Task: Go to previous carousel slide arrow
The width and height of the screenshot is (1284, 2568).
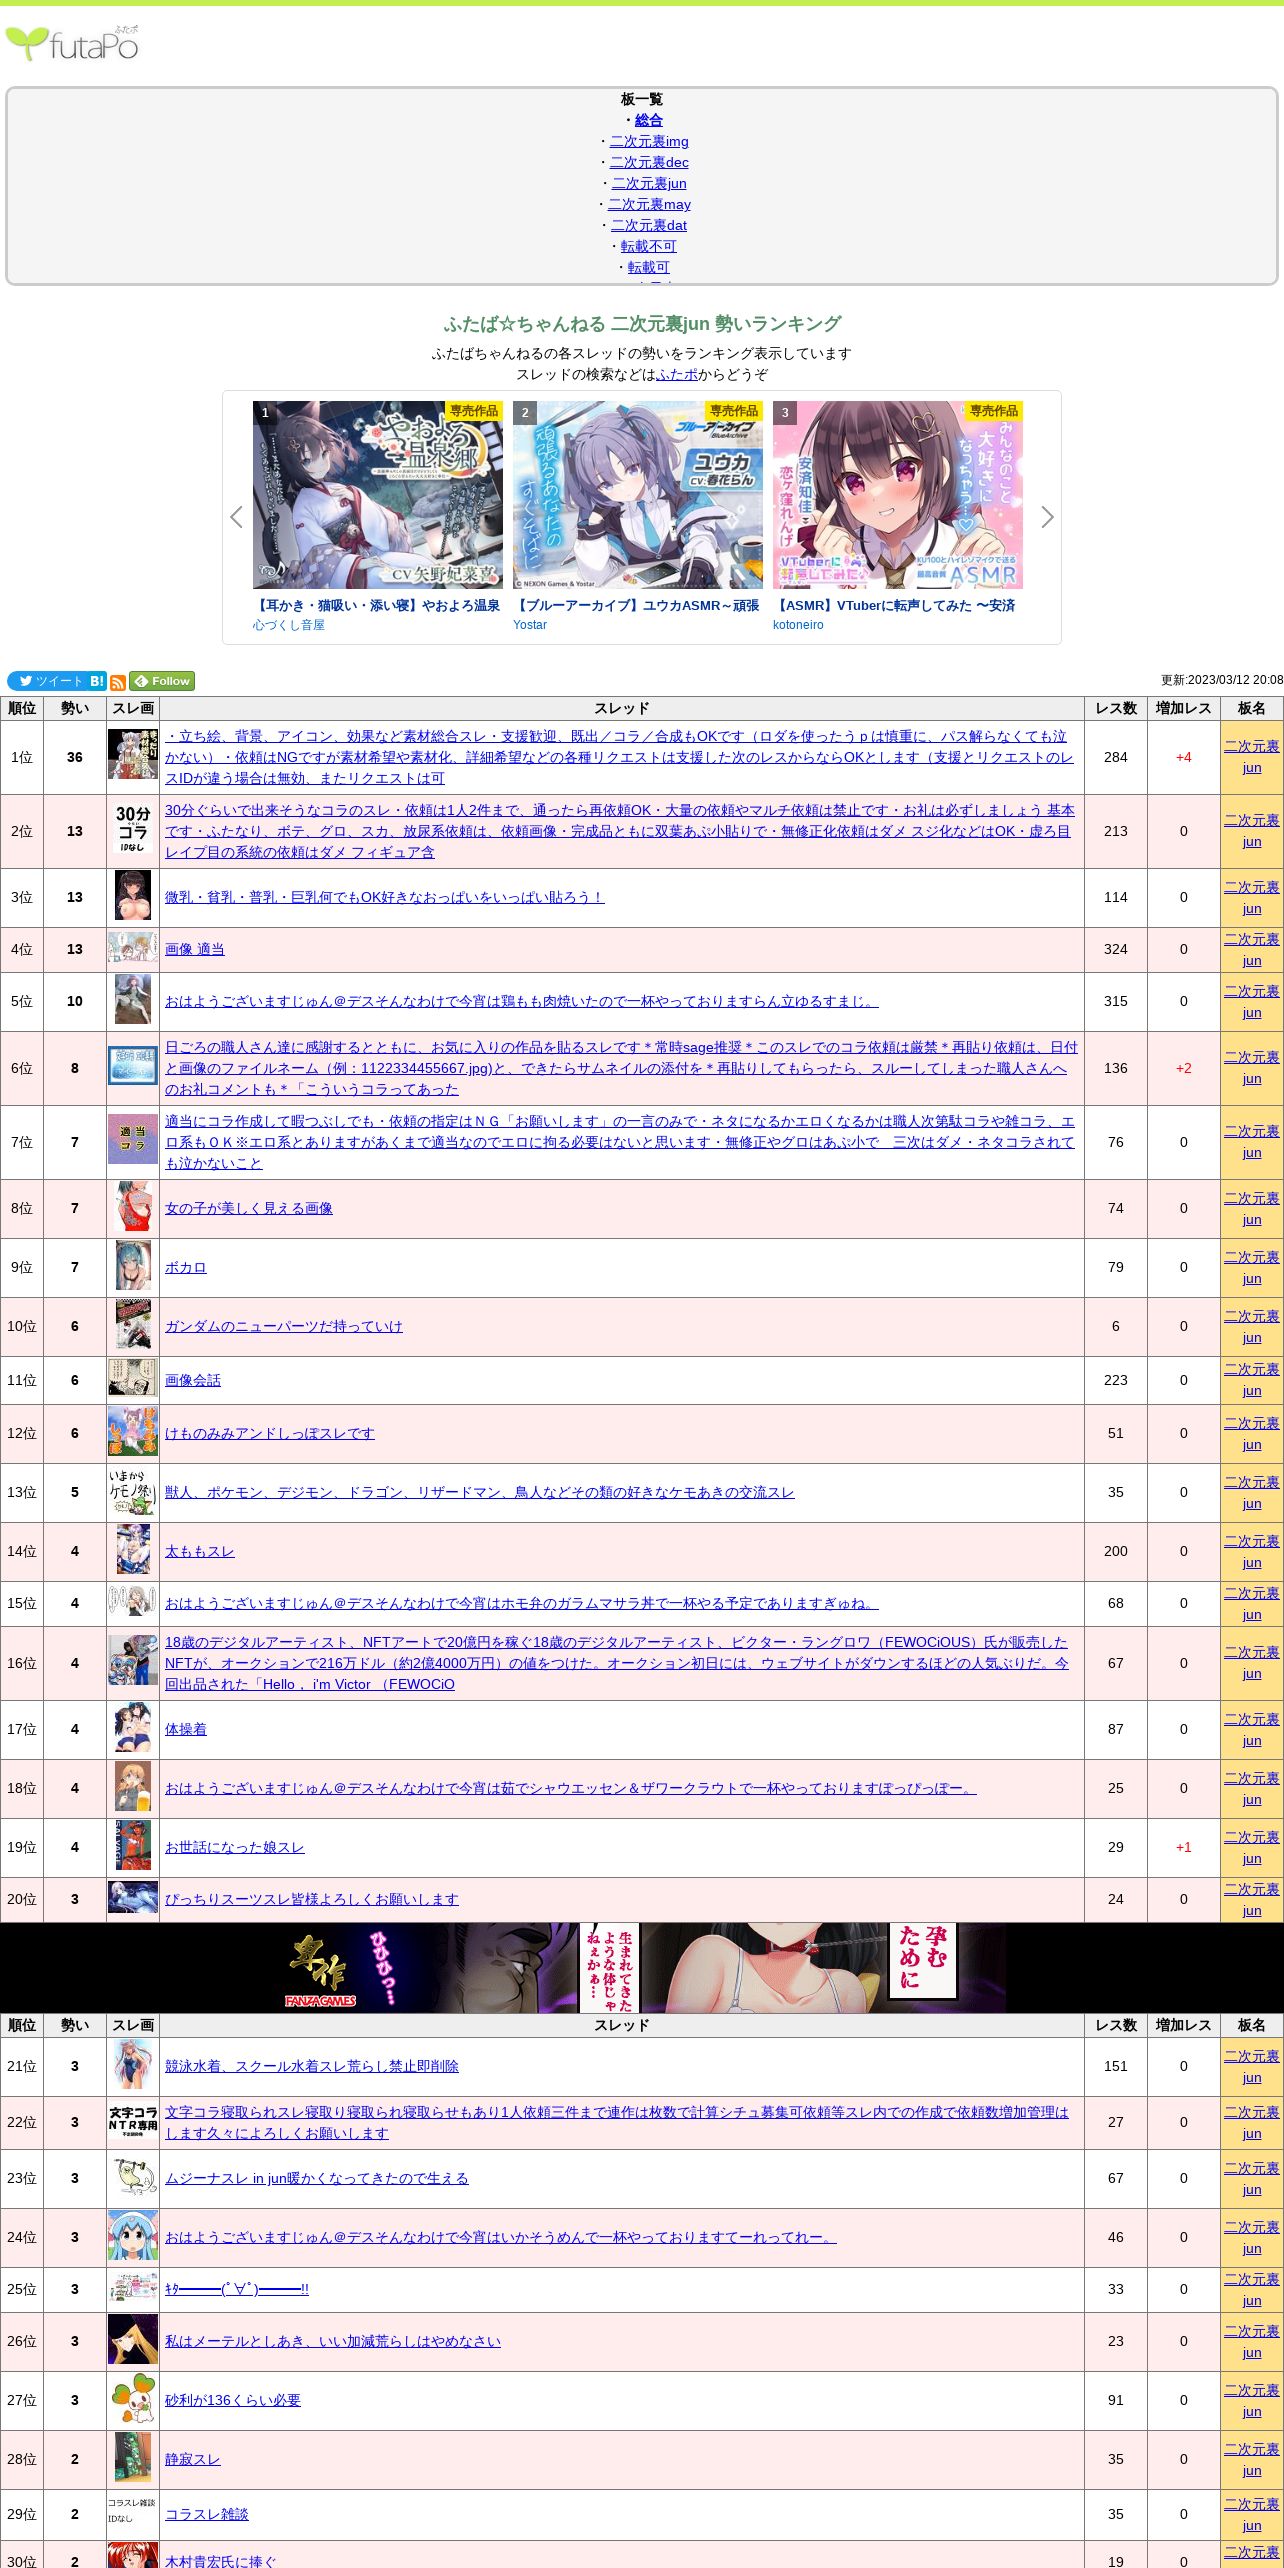Action: click(237, 517)
